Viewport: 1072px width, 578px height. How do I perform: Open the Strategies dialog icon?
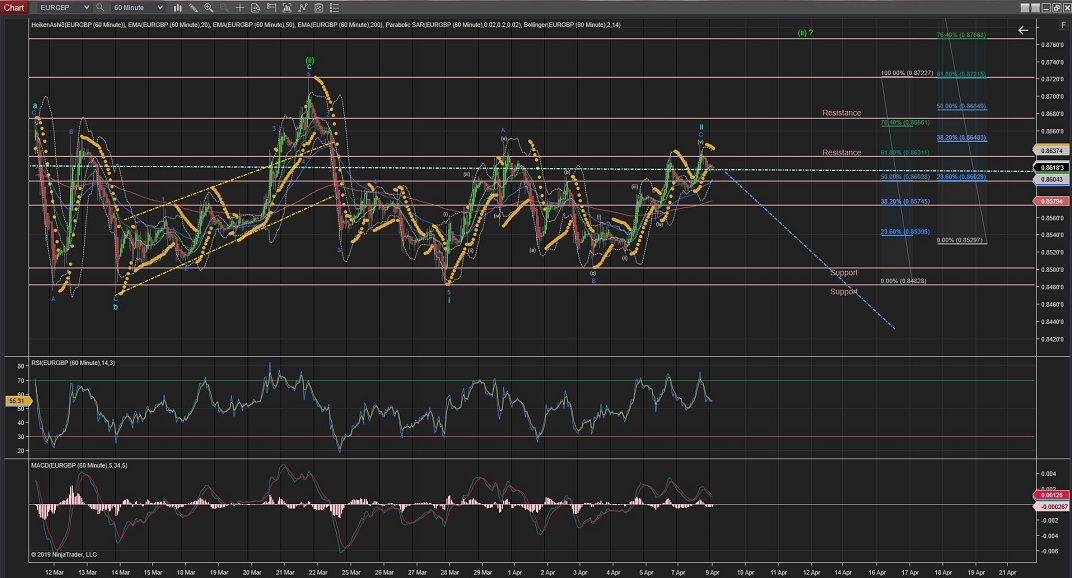pyautogui.click(x=319, y=8)
